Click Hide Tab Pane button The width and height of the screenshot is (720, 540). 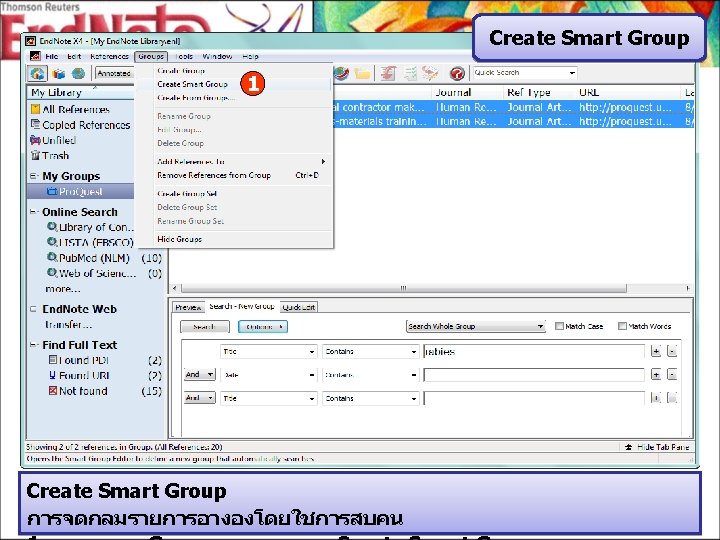pos(657,447)
